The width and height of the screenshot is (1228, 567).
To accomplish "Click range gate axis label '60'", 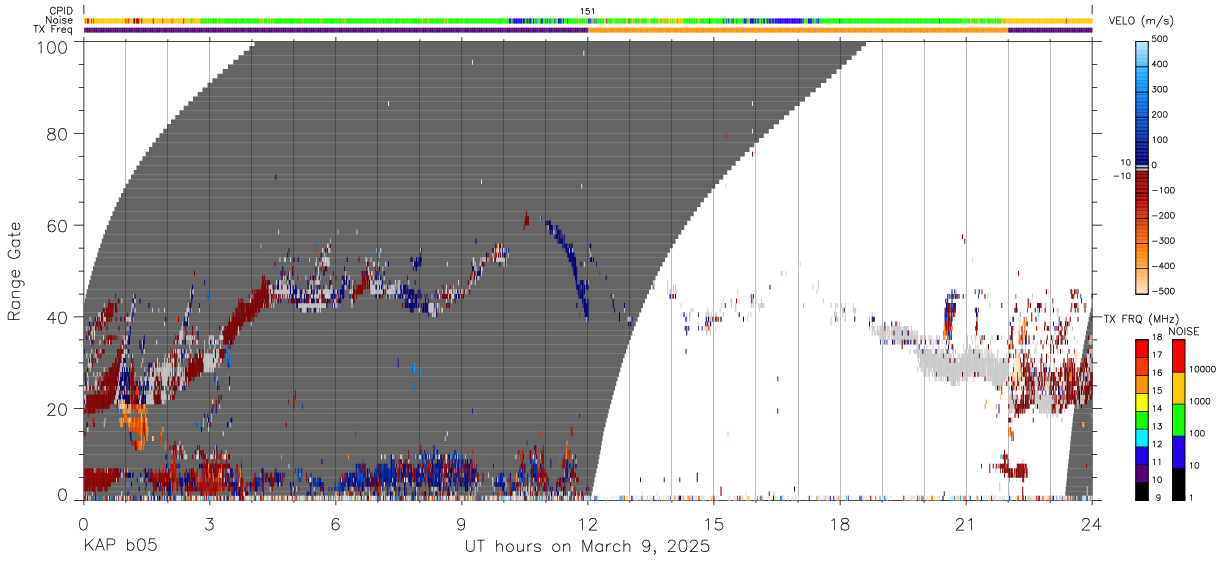I will [x=59, y=225].
